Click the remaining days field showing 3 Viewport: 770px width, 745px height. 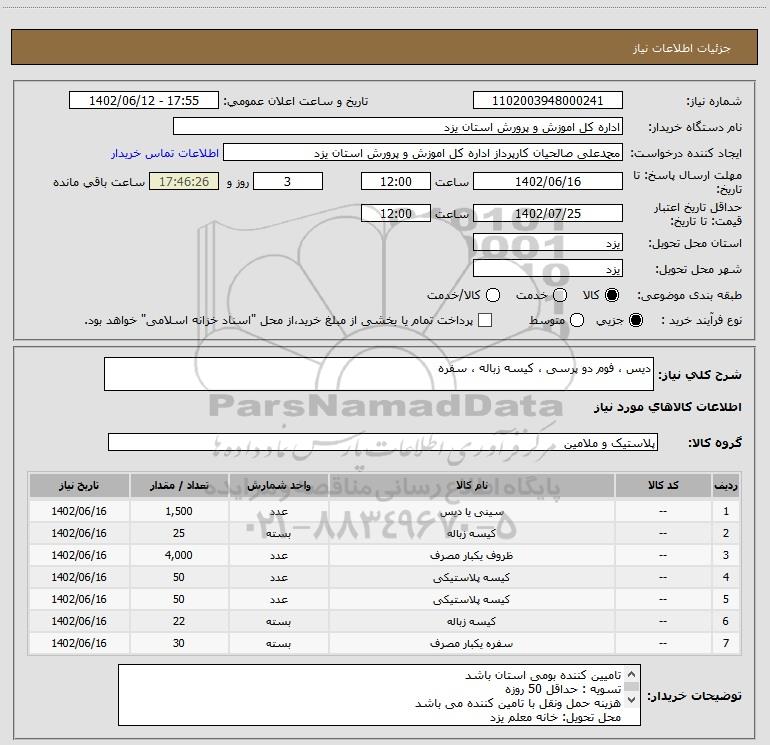click(288, 181)
